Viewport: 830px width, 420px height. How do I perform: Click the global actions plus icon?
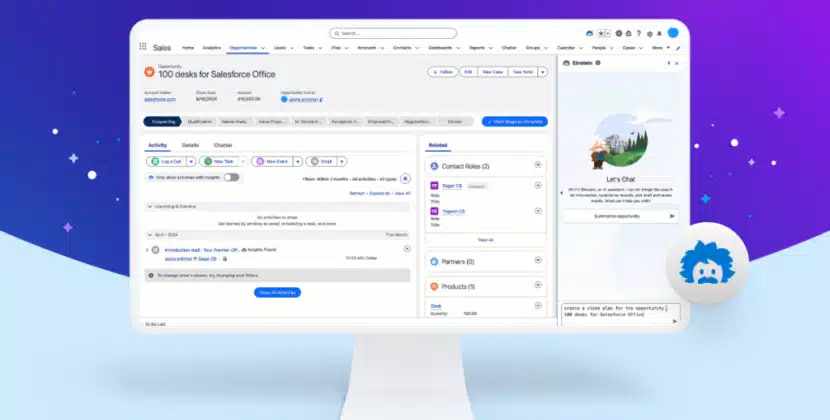(618, 33)
